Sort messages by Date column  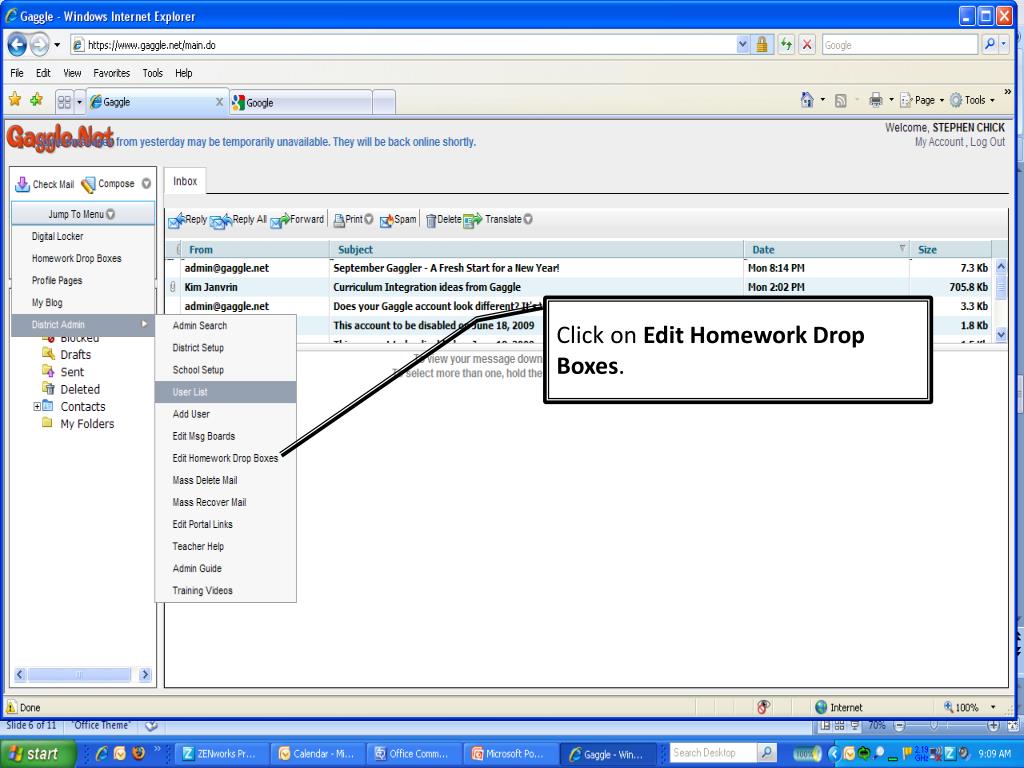pyautogui.click(x=827, y=249)
